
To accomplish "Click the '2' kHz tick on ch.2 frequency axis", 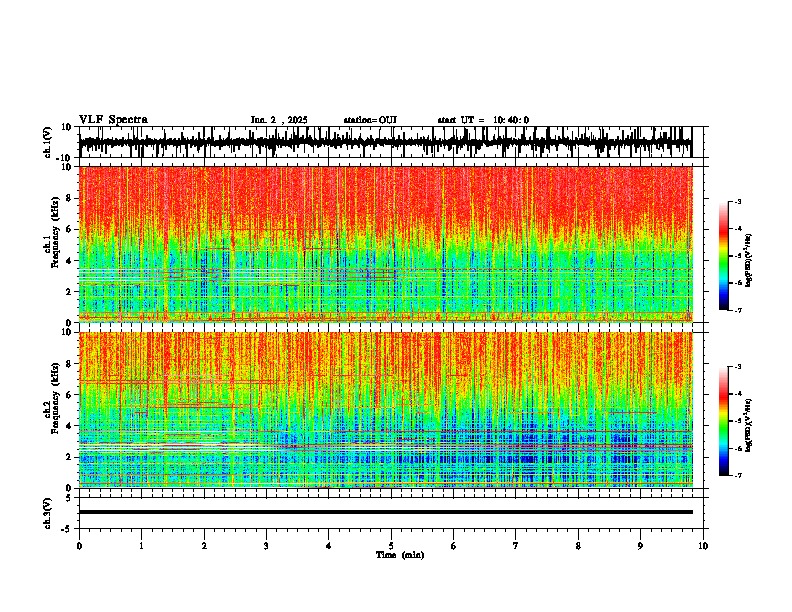I will click(68, 457).
